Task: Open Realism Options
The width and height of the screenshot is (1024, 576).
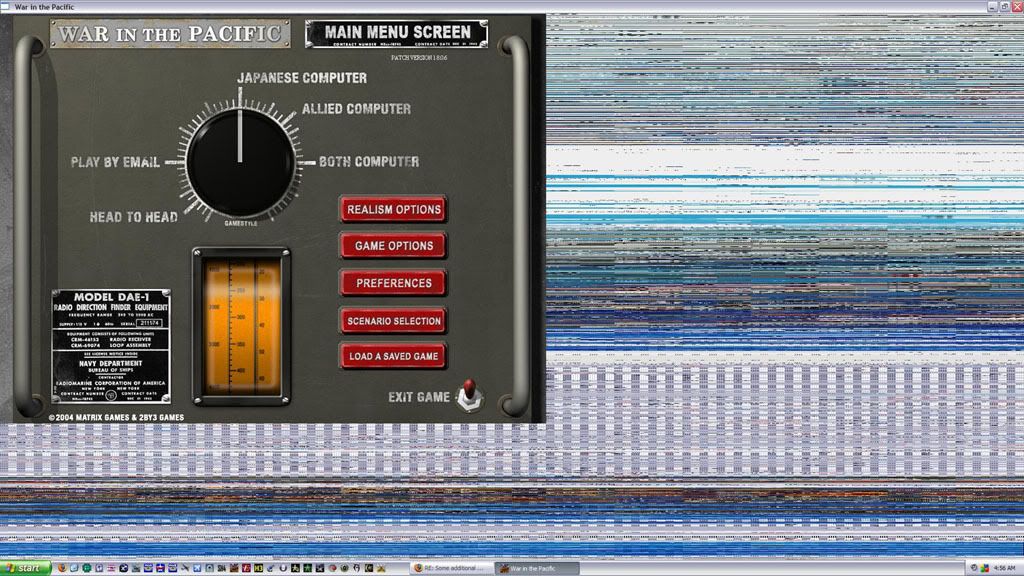Action: [394, 210]
